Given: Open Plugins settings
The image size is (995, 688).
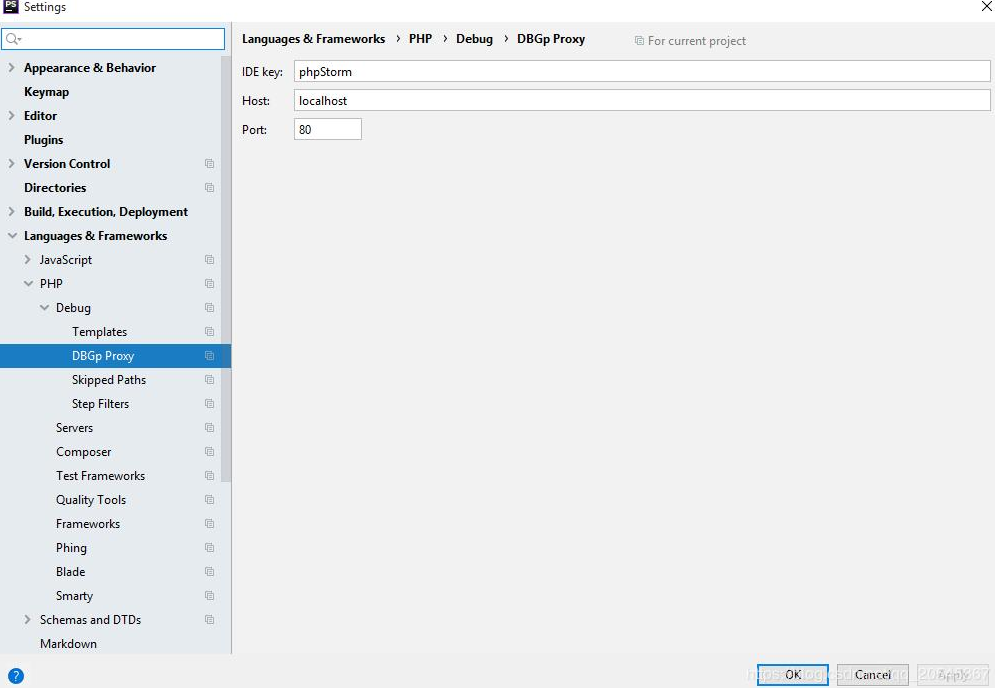Looking at the screenshot, I should click(43, 140).
